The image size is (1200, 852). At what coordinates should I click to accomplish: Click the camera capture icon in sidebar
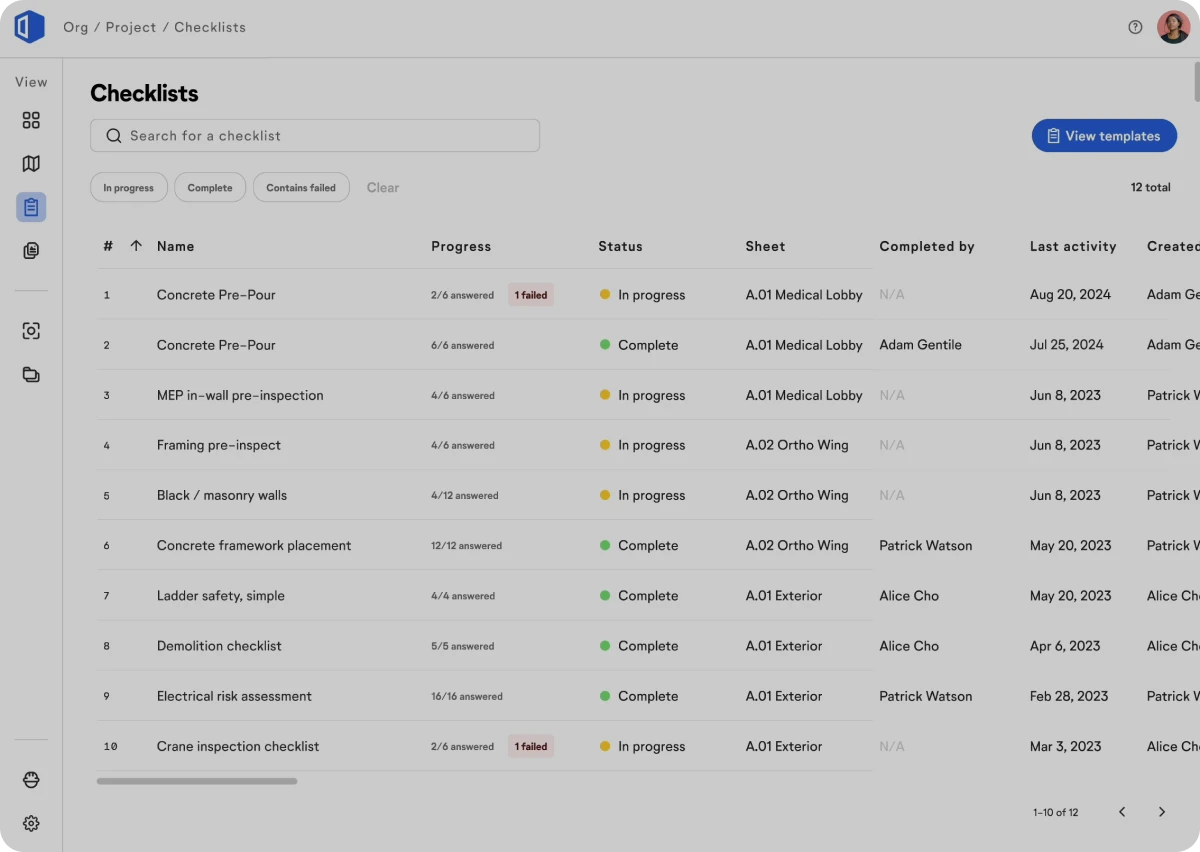pos(31,331)
